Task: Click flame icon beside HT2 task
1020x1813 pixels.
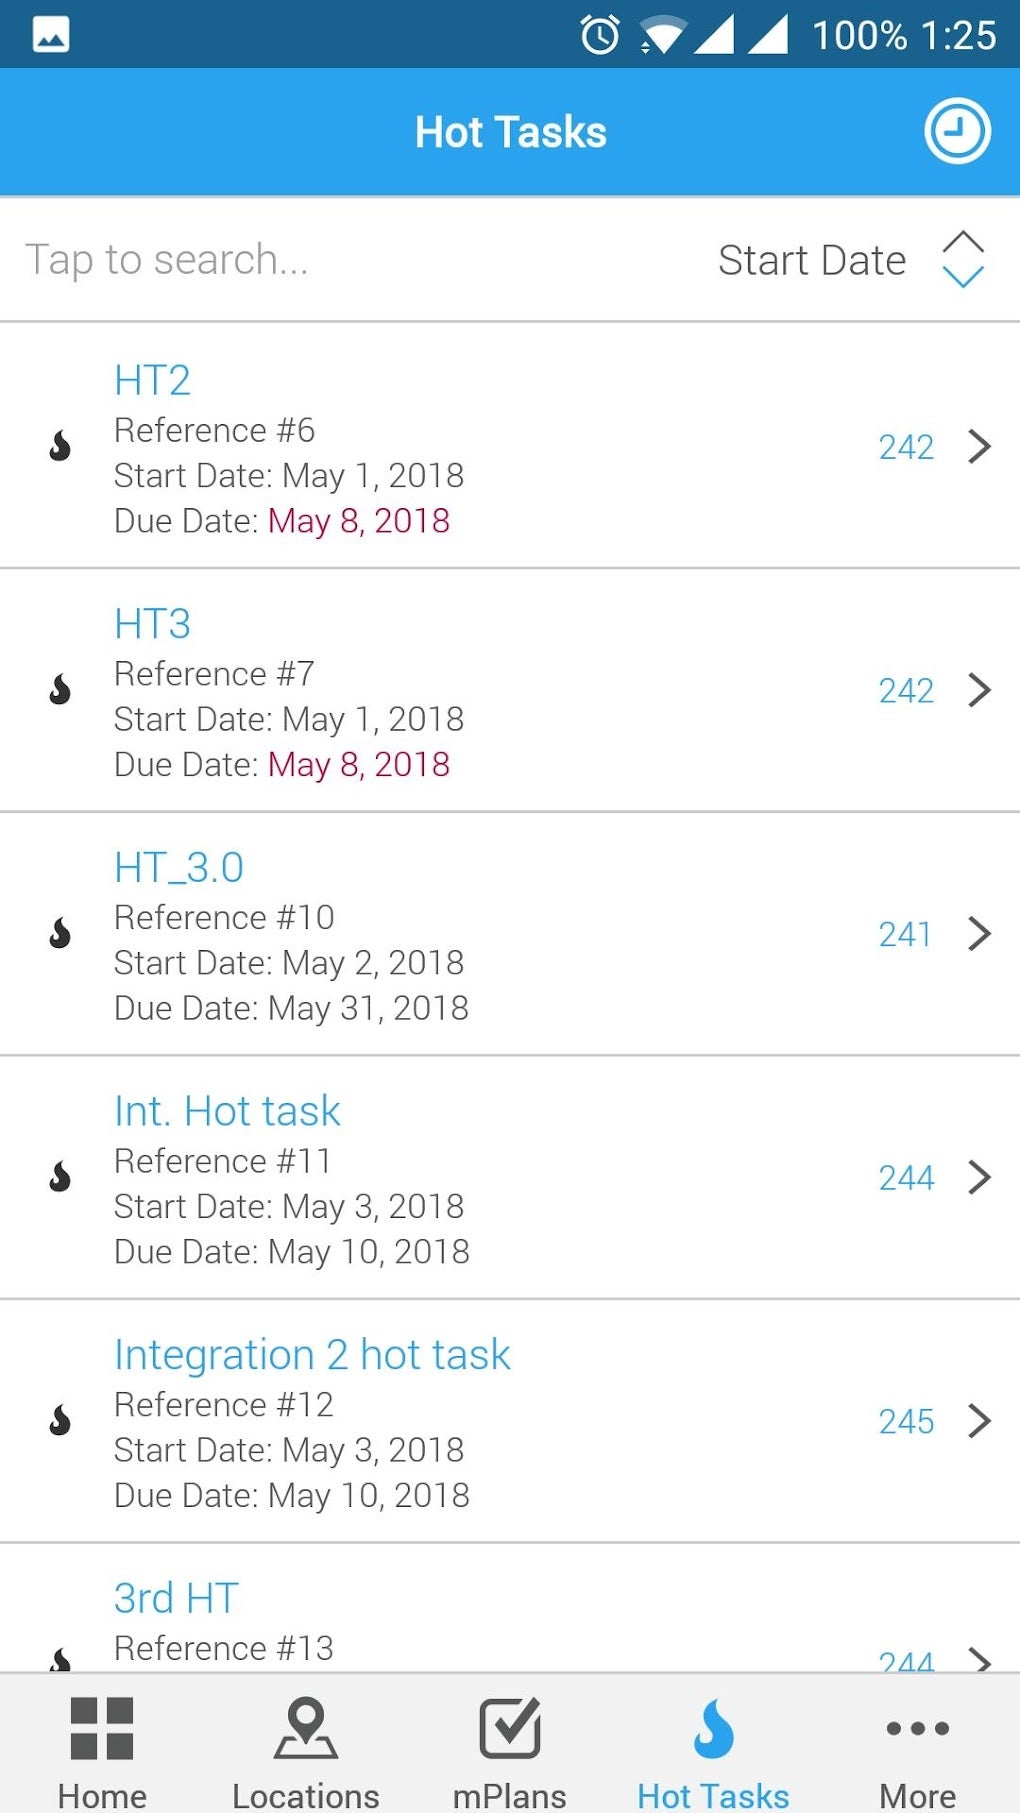Action: 60,446
